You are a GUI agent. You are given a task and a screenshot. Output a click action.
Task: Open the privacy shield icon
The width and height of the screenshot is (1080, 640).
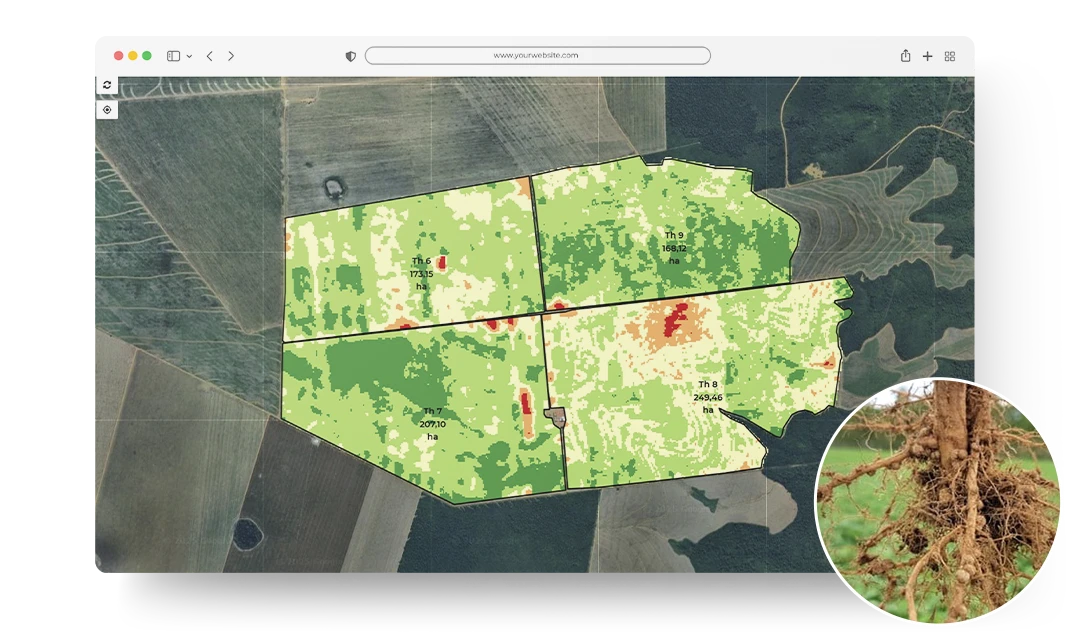350,57
